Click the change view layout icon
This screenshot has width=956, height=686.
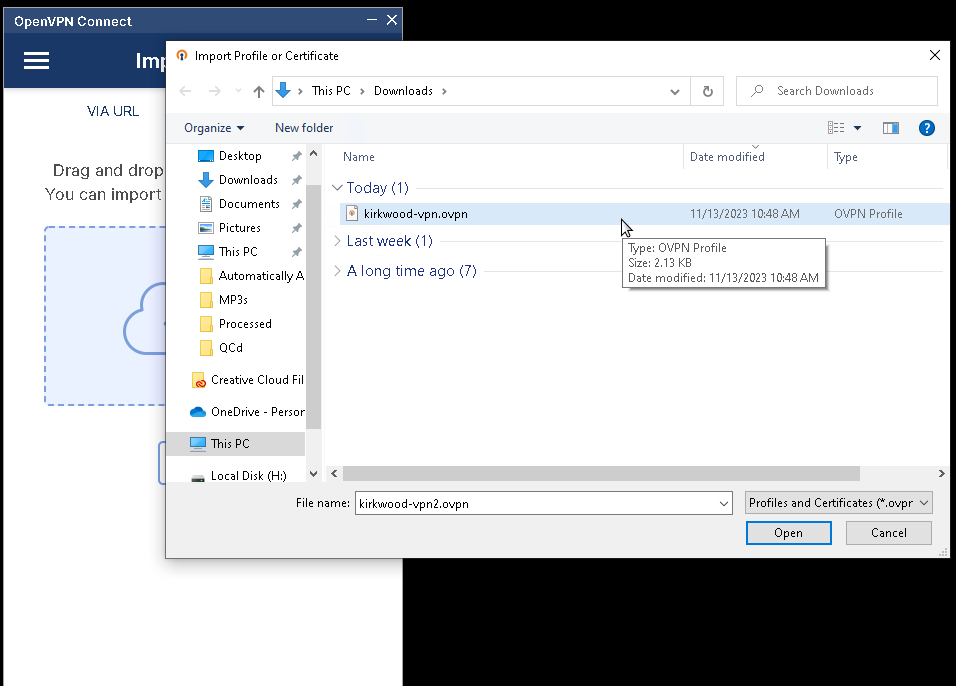pyautogui.click(x=836, y=128)
